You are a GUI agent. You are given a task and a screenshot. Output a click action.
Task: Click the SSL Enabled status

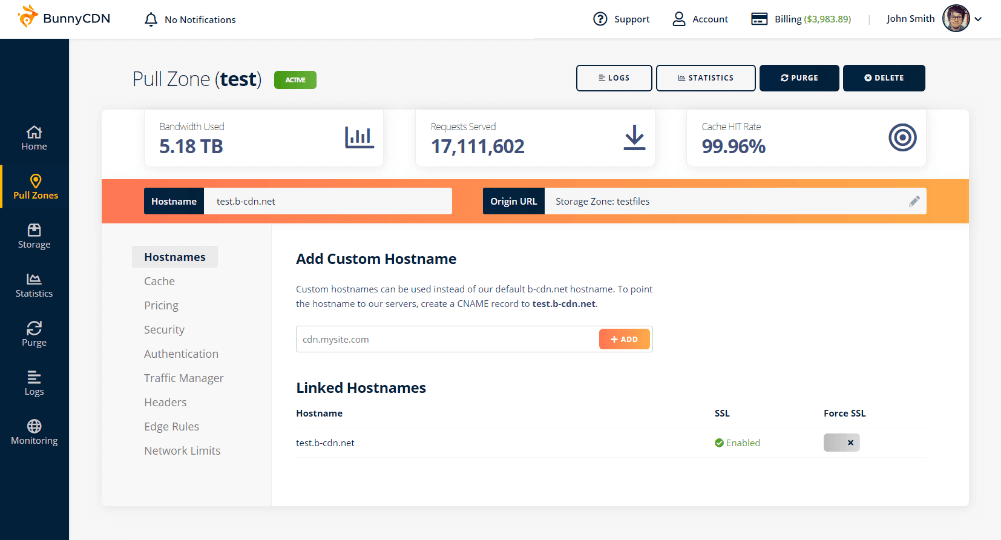point(737,442)
